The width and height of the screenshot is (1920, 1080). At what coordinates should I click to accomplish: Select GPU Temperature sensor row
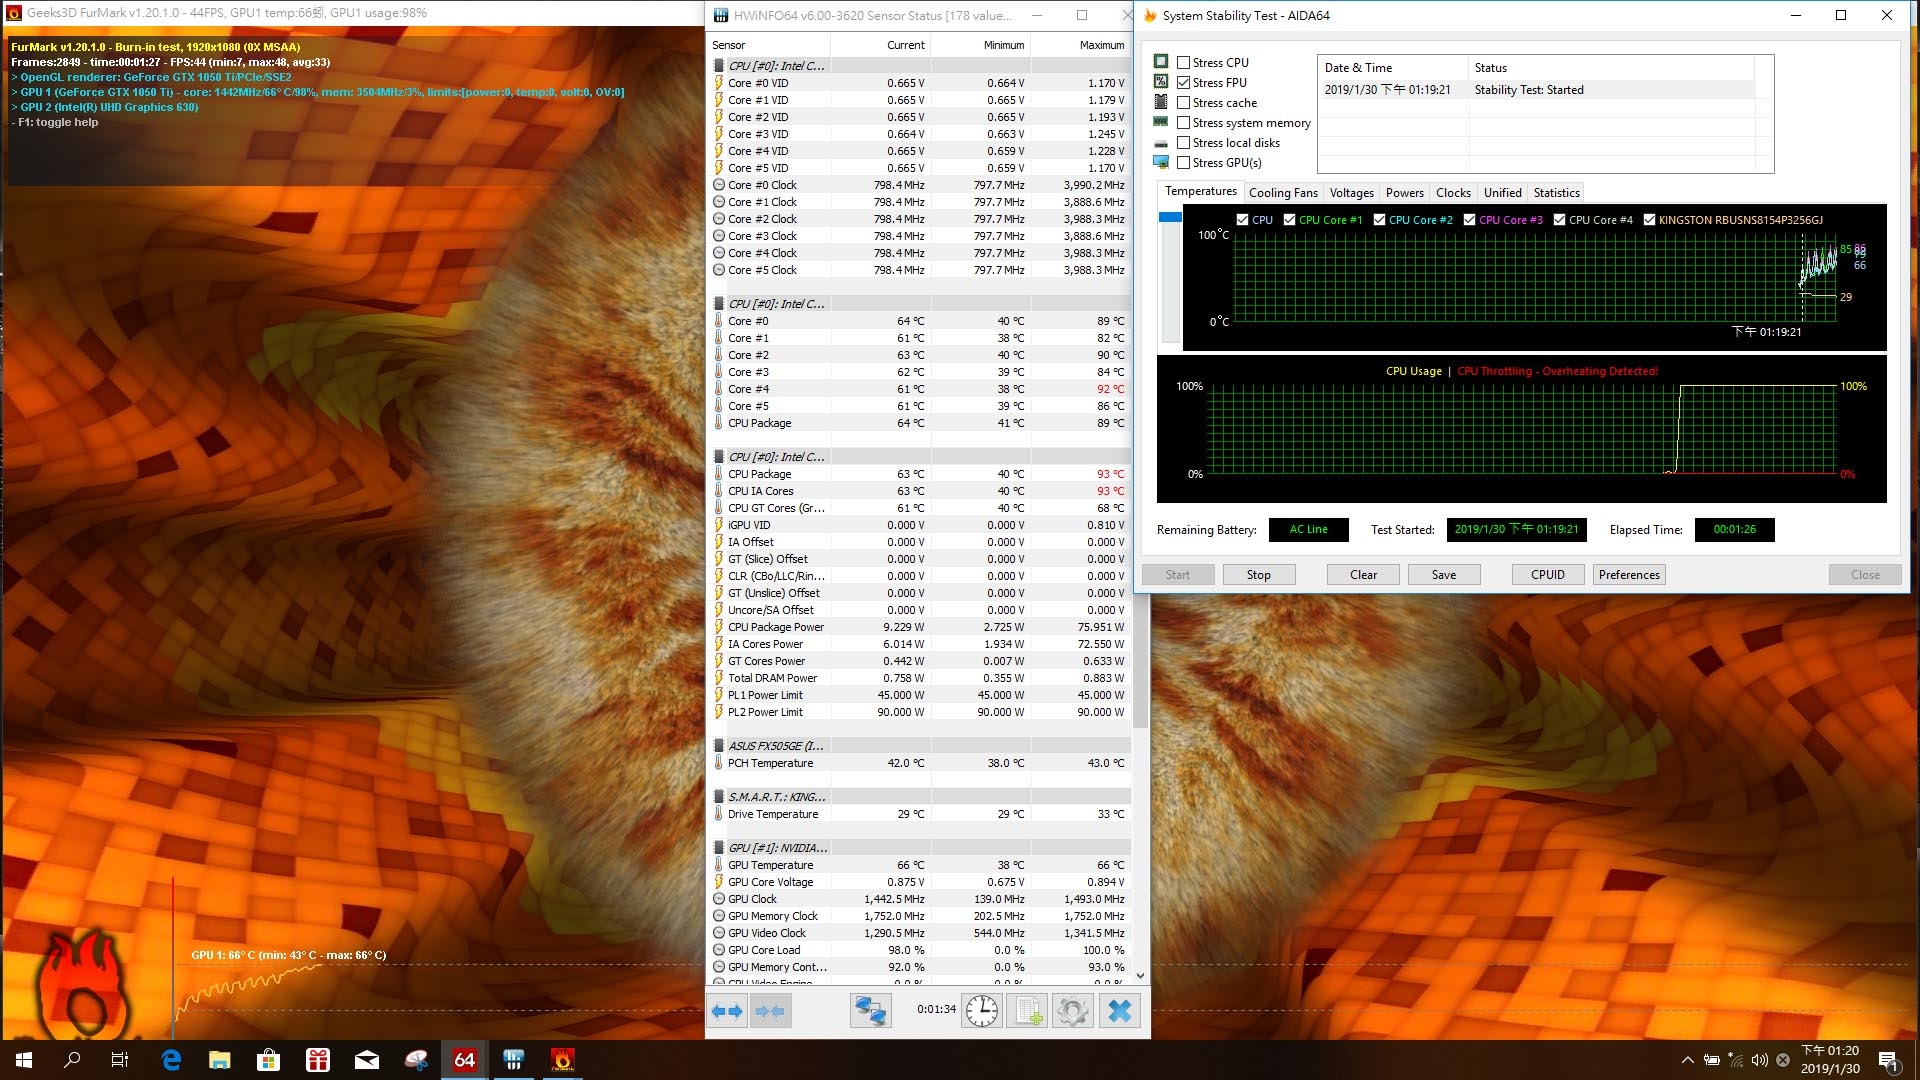(920, 865)
